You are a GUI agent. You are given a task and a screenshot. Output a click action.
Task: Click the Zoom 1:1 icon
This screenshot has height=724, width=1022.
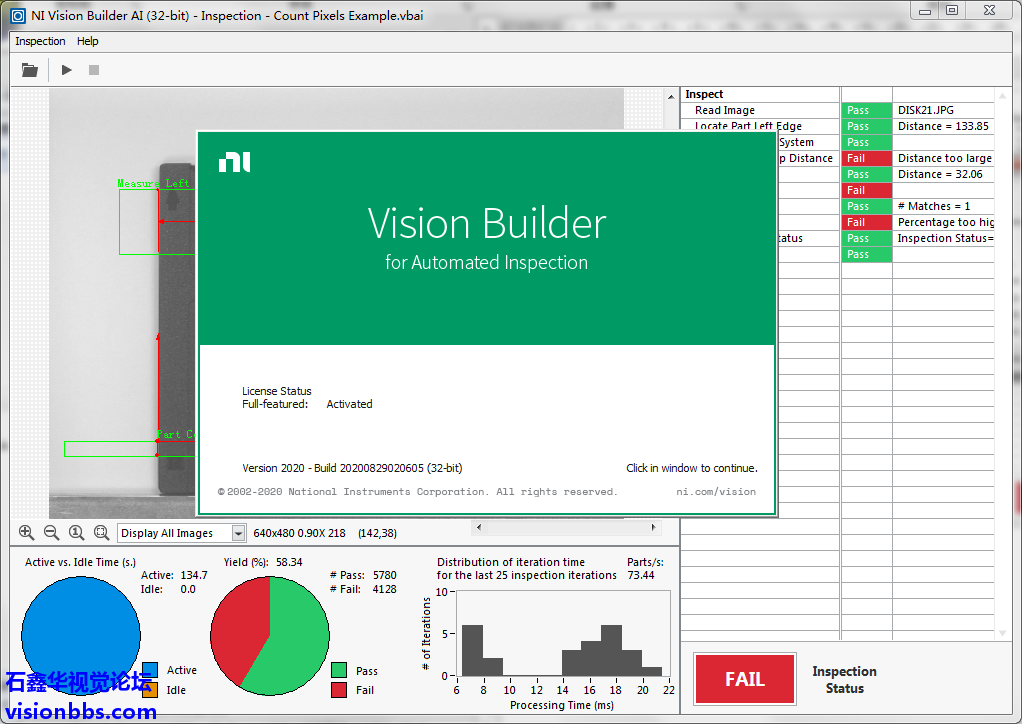tap(76, 533)
